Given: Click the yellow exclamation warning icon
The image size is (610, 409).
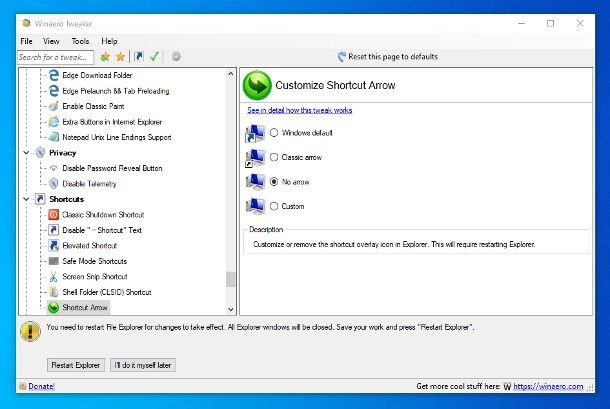Looking at the screenshot, I should (x=30, y=332).
